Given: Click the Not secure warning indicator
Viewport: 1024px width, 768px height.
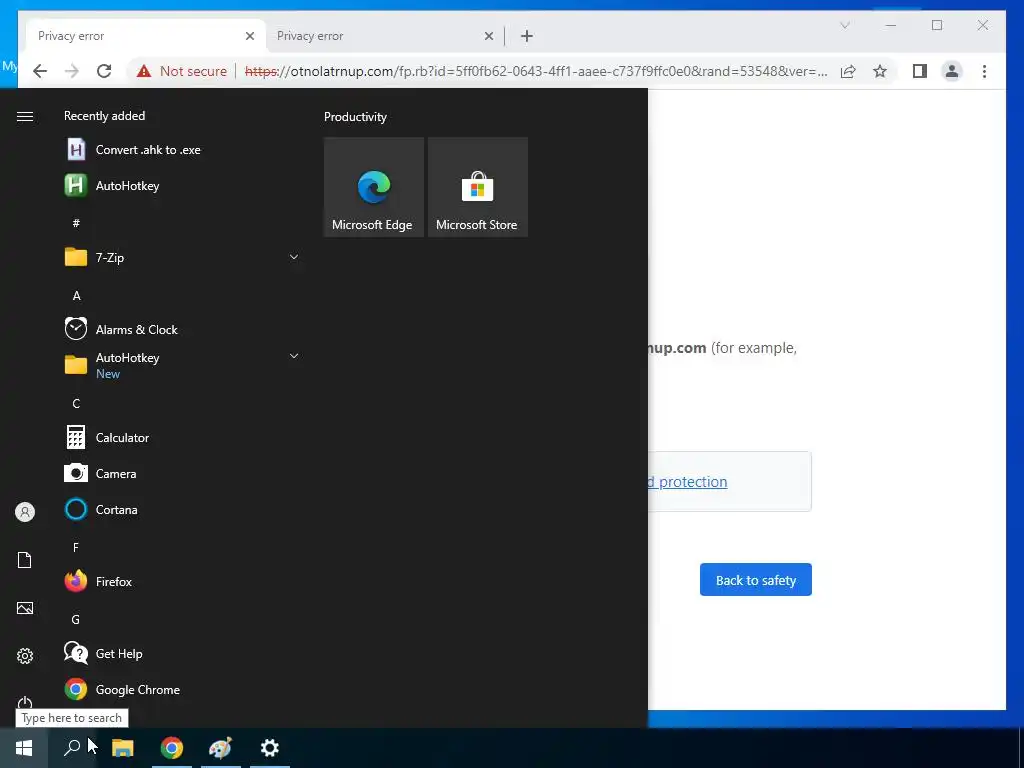Looking at the screenshot, I should 182,71.
